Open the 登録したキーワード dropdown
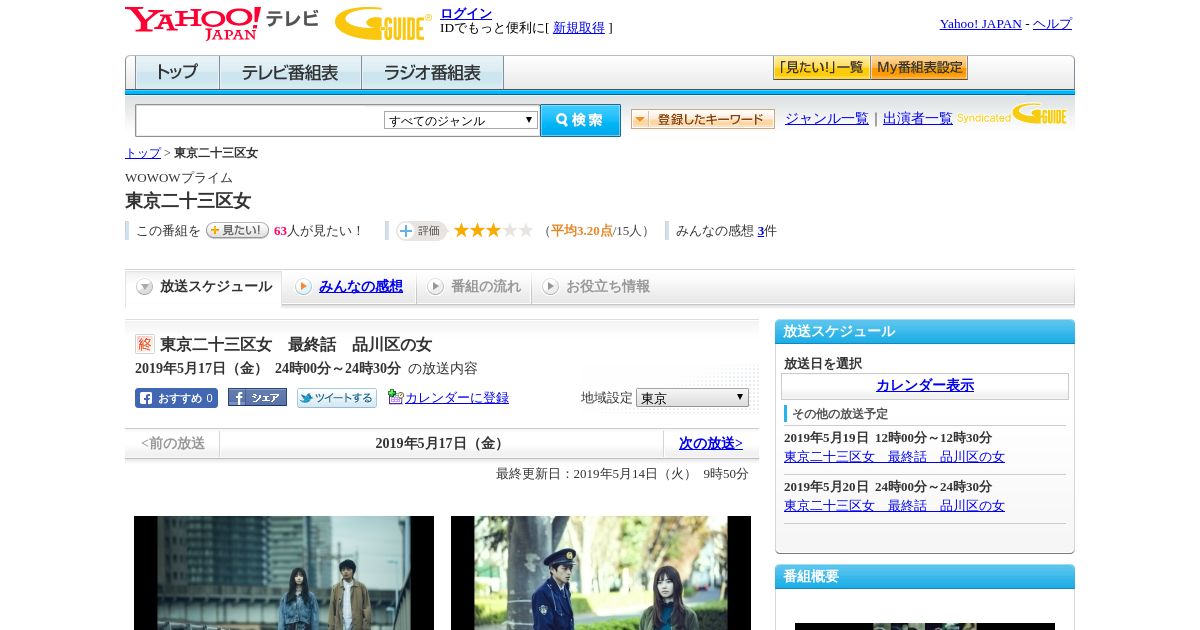 coord(703,119)
